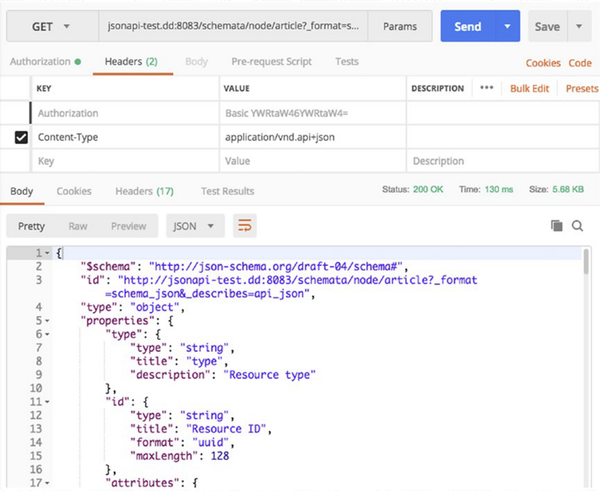
Task: Toggle the Content-Type header checkbox
Action: 21,138
